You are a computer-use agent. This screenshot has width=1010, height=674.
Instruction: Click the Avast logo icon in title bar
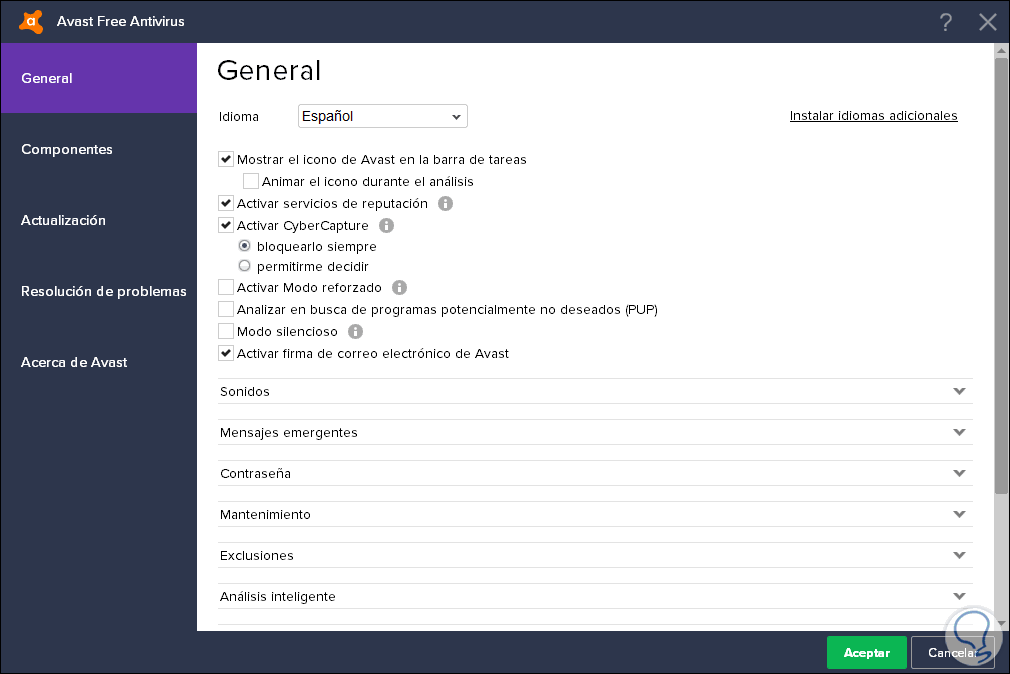(31, 21)
